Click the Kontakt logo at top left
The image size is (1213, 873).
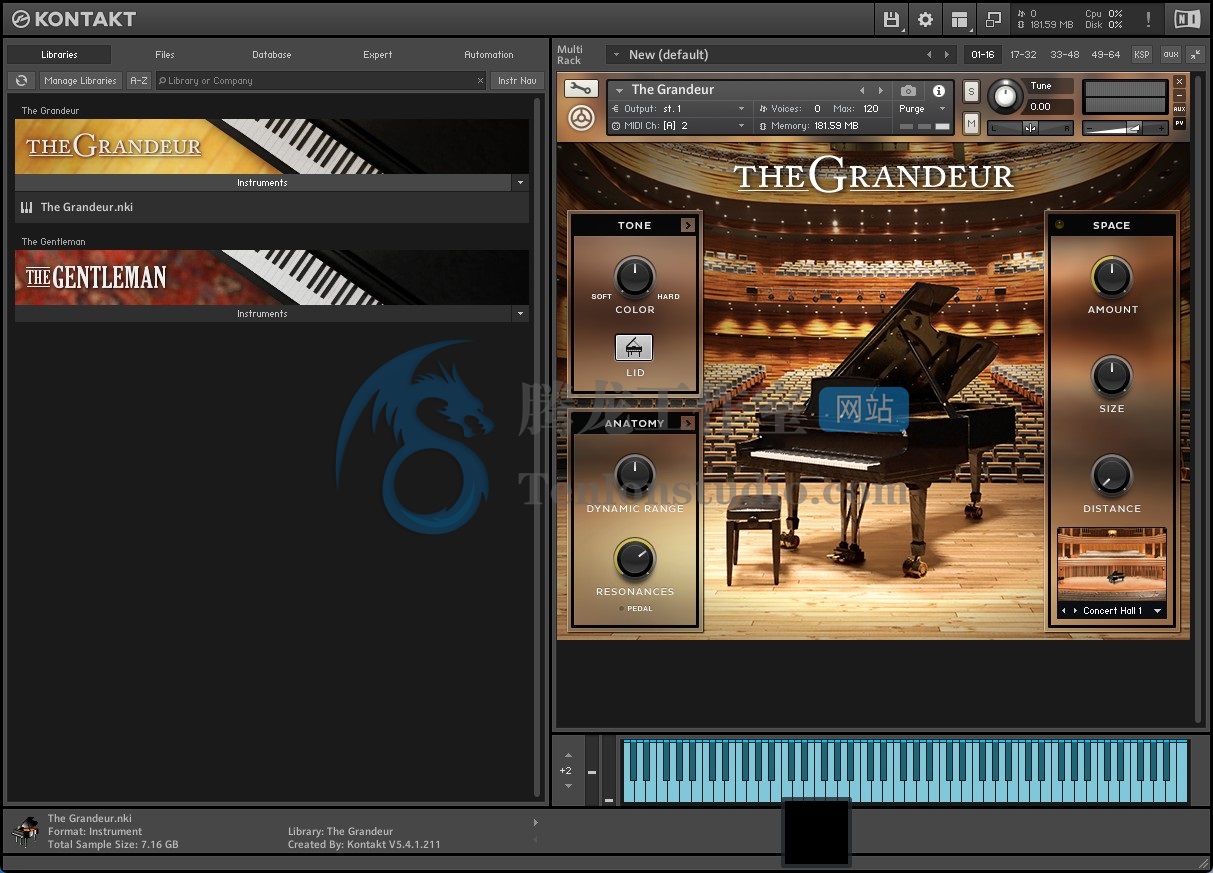[74, 19]
